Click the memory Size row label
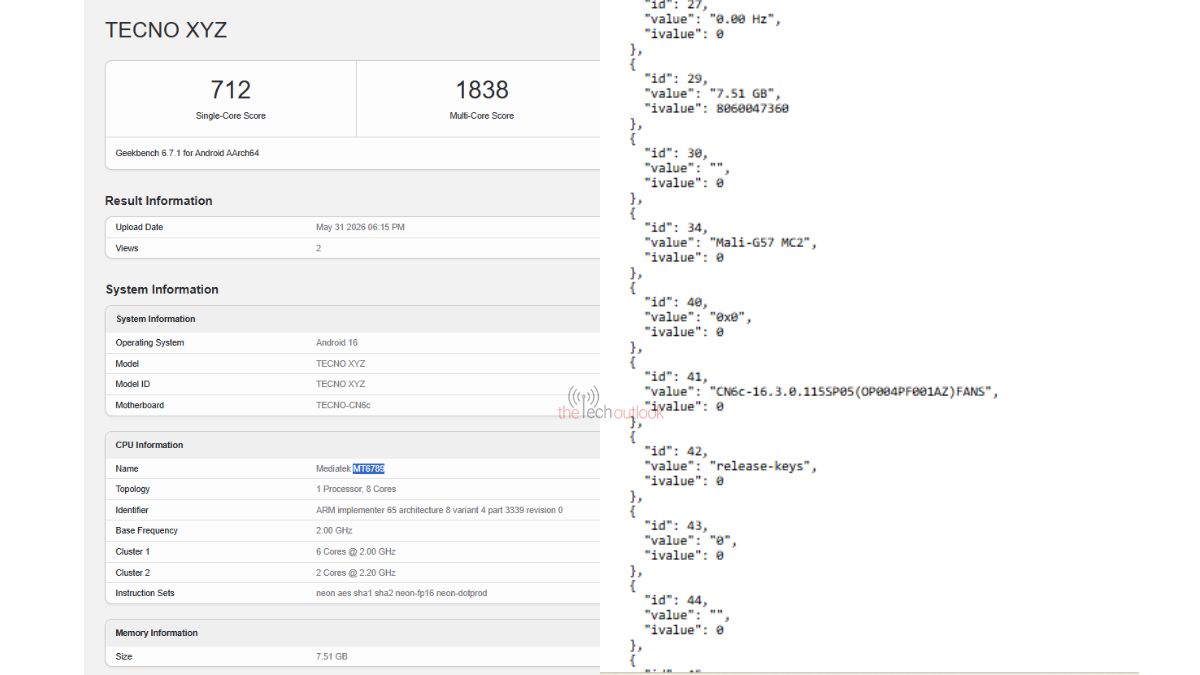 click(124, 657)
